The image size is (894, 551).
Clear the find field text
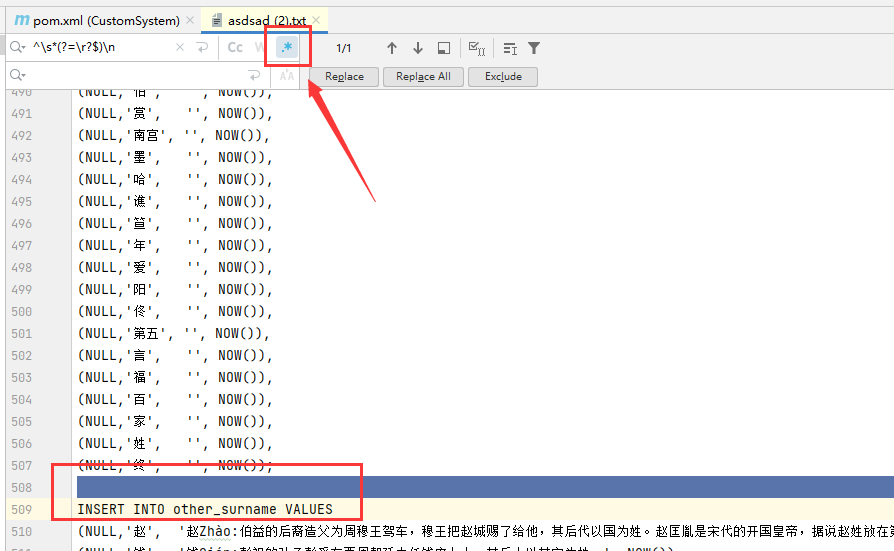coord(180,47)
